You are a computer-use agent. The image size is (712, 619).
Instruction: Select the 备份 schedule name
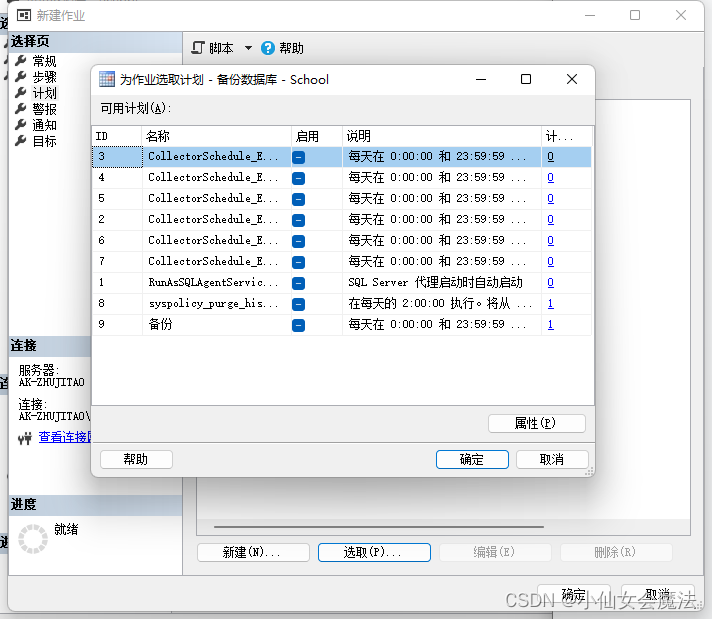[x=160, y=324]
